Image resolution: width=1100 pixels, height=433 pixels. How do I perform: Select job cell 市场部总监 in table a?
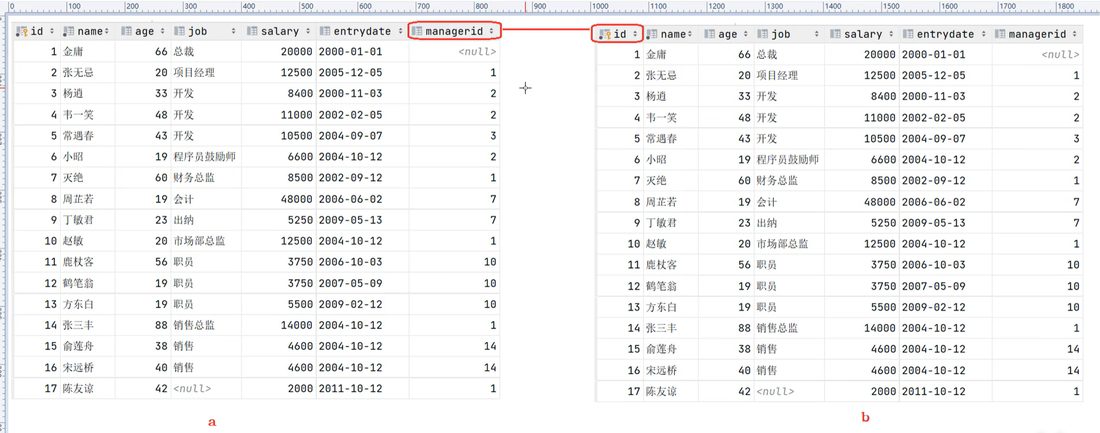pos(206,241)
